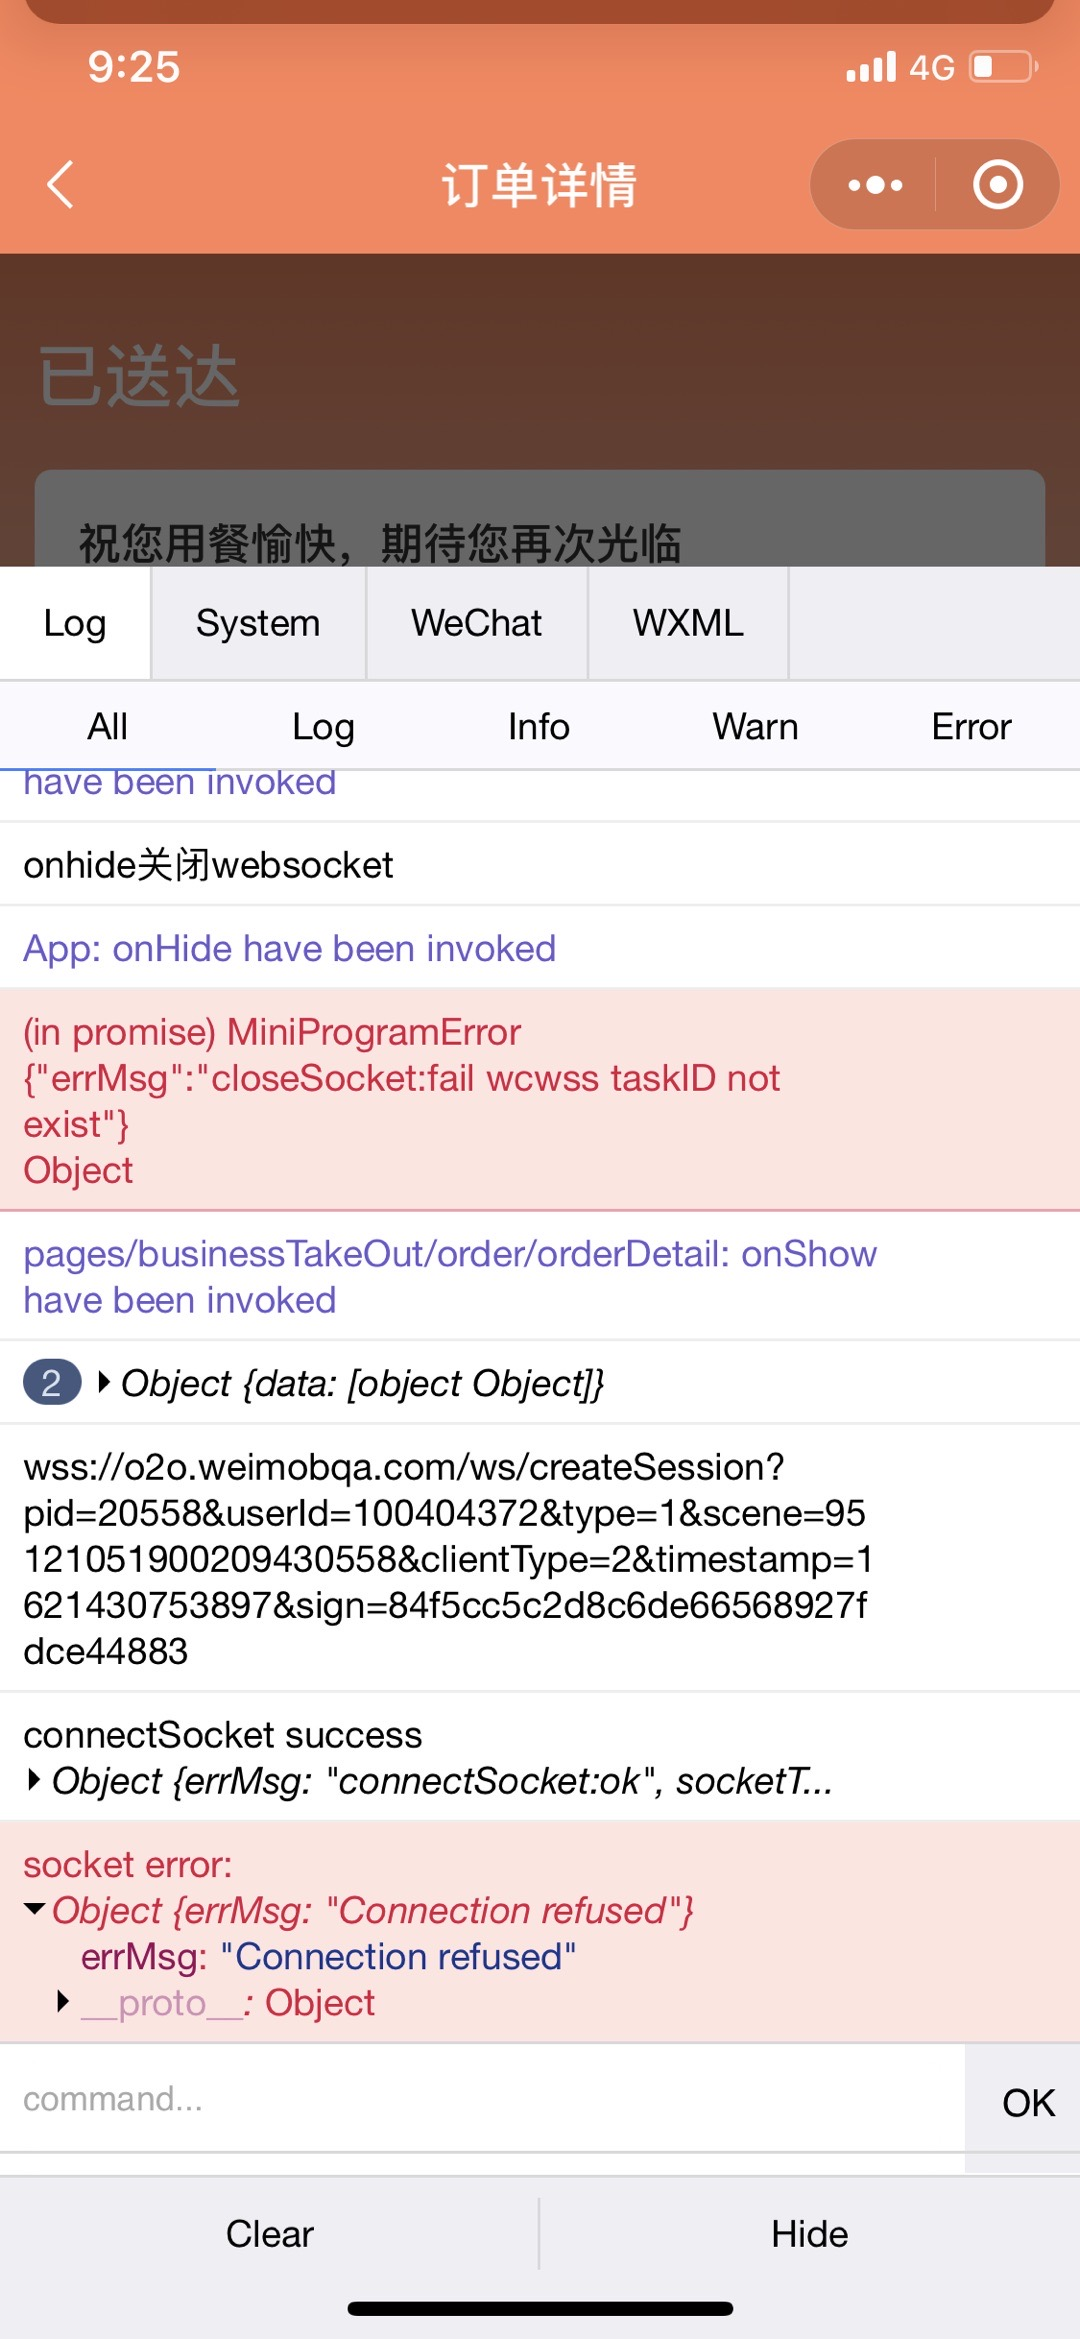Image resolution: width=1080 pixels, height=2339 pixels.
Task: Open the three-dots mini program menu
Action: click(875, 185)
